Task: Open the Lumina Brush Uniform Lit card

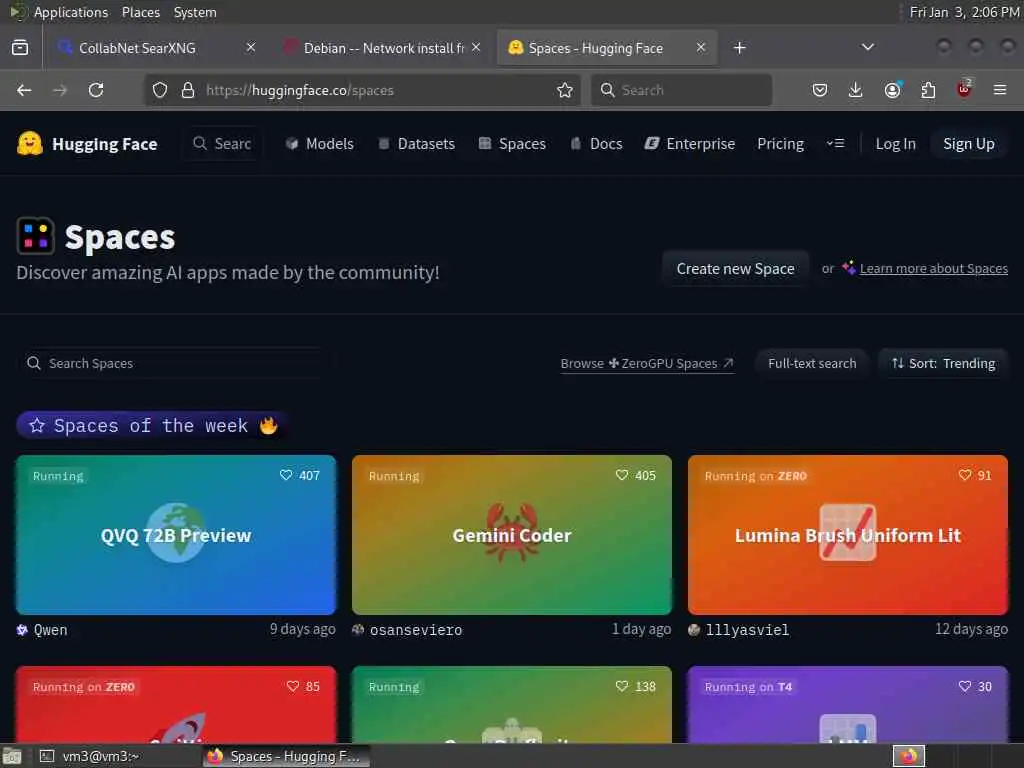Action: coord(848,535)
